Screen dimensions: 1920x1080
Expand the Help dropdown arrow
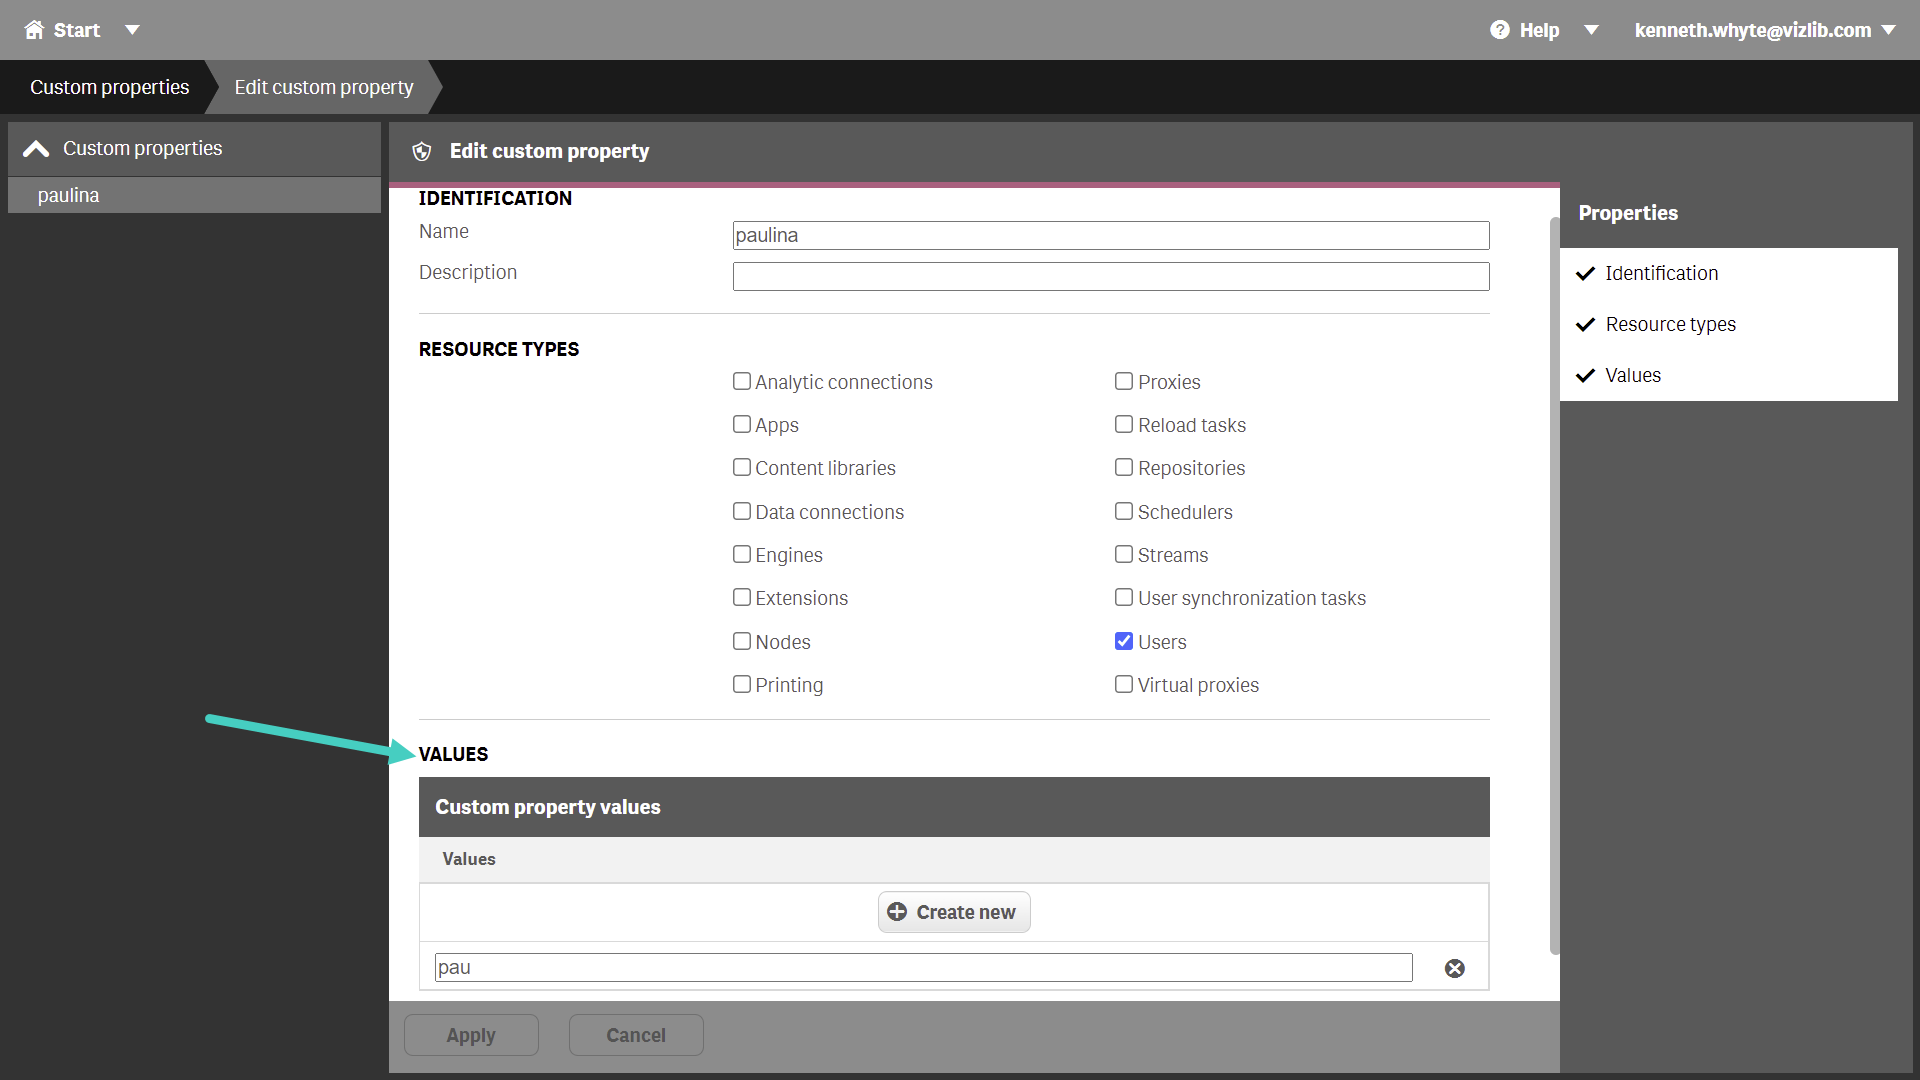point(1591,30)
